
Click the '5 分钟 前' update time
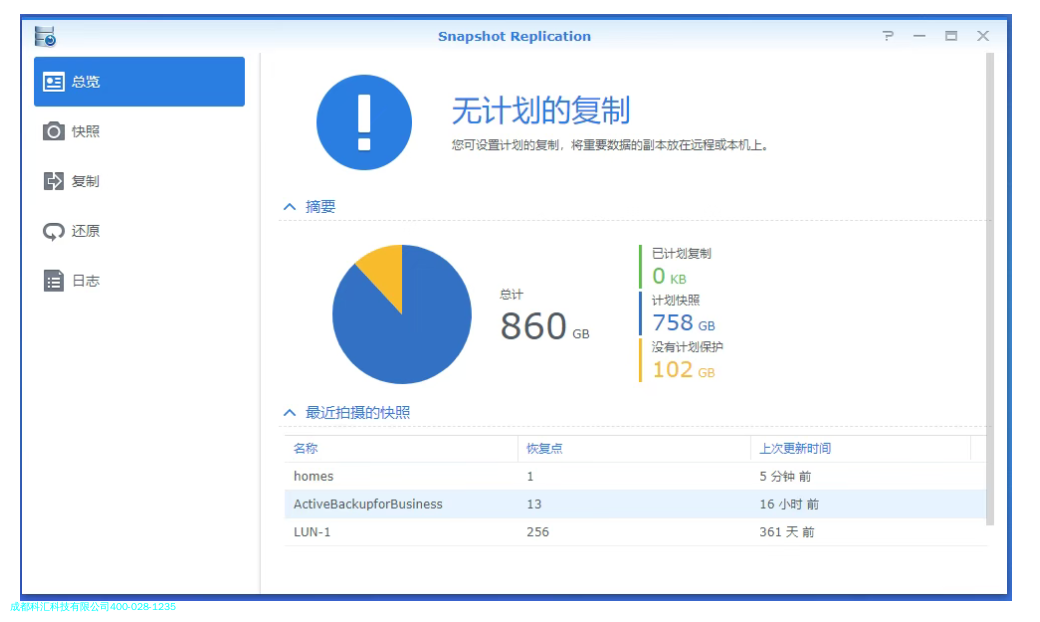click(x=785, y=476)
